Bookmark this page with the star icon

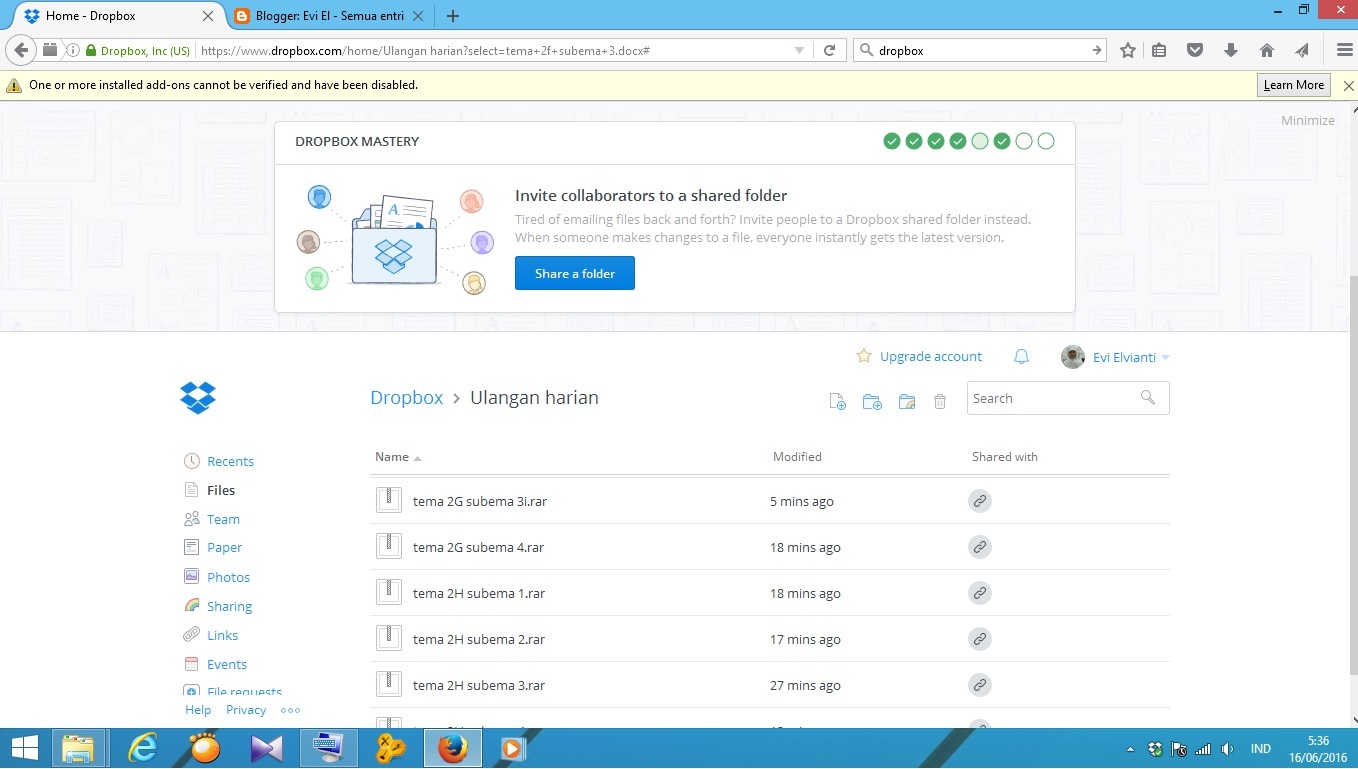[x=1128, y=50]
